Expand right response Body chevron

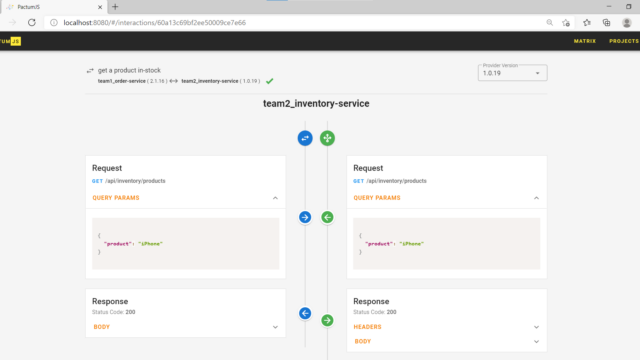click(x=536, y=342)
